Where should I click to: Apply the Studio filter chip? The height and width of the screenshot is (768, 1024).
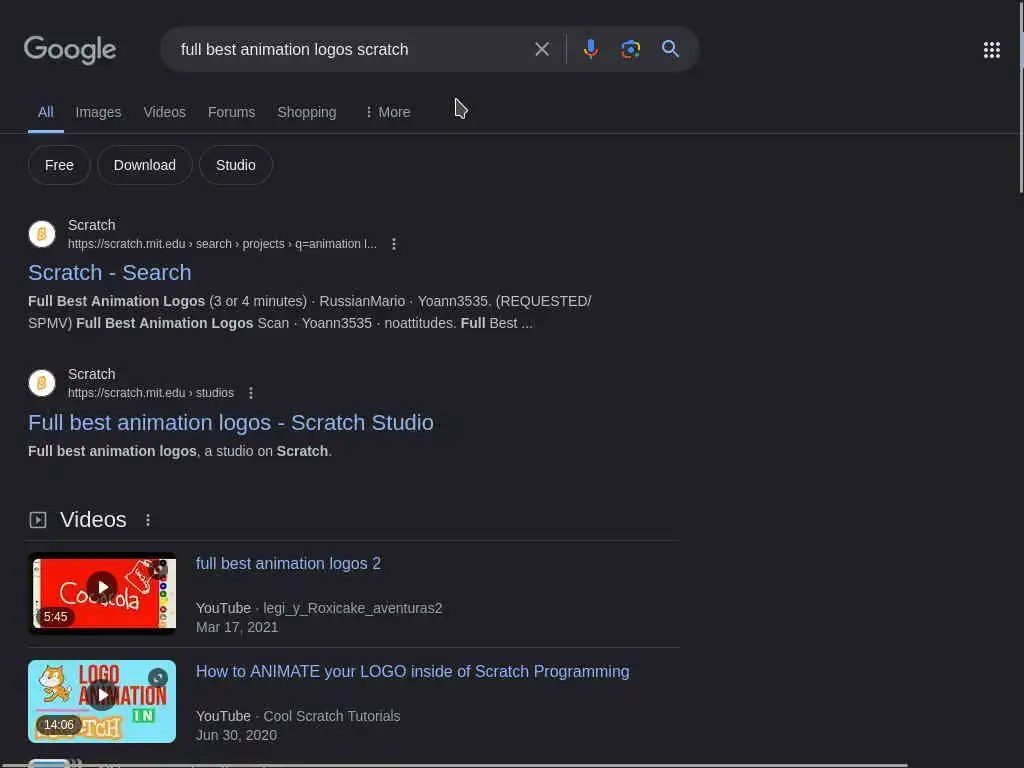(236, 165)
